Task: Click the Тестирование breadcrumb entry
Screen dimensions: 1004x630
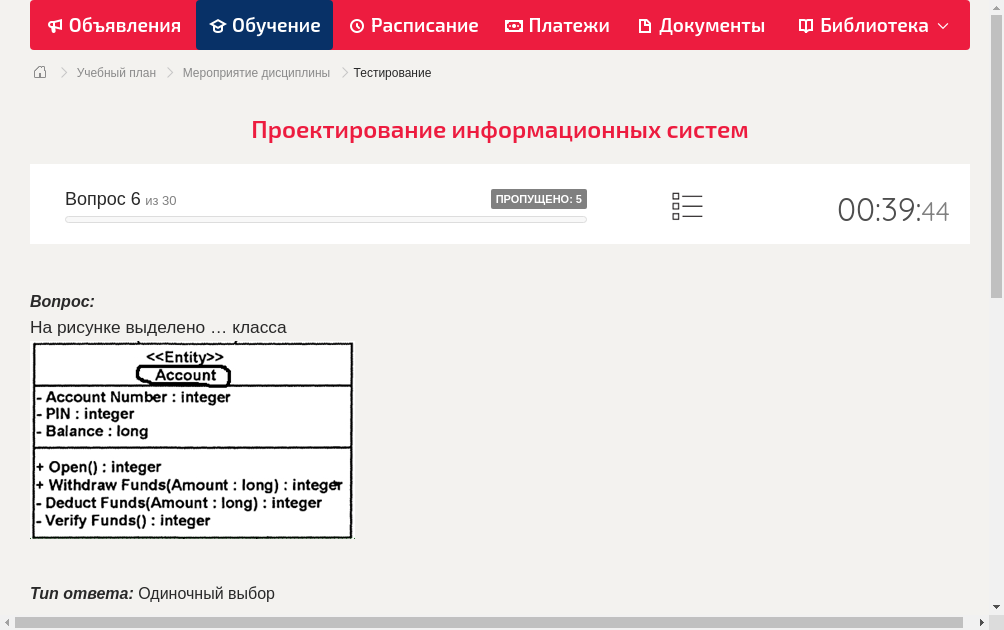Action: point(391,72)
